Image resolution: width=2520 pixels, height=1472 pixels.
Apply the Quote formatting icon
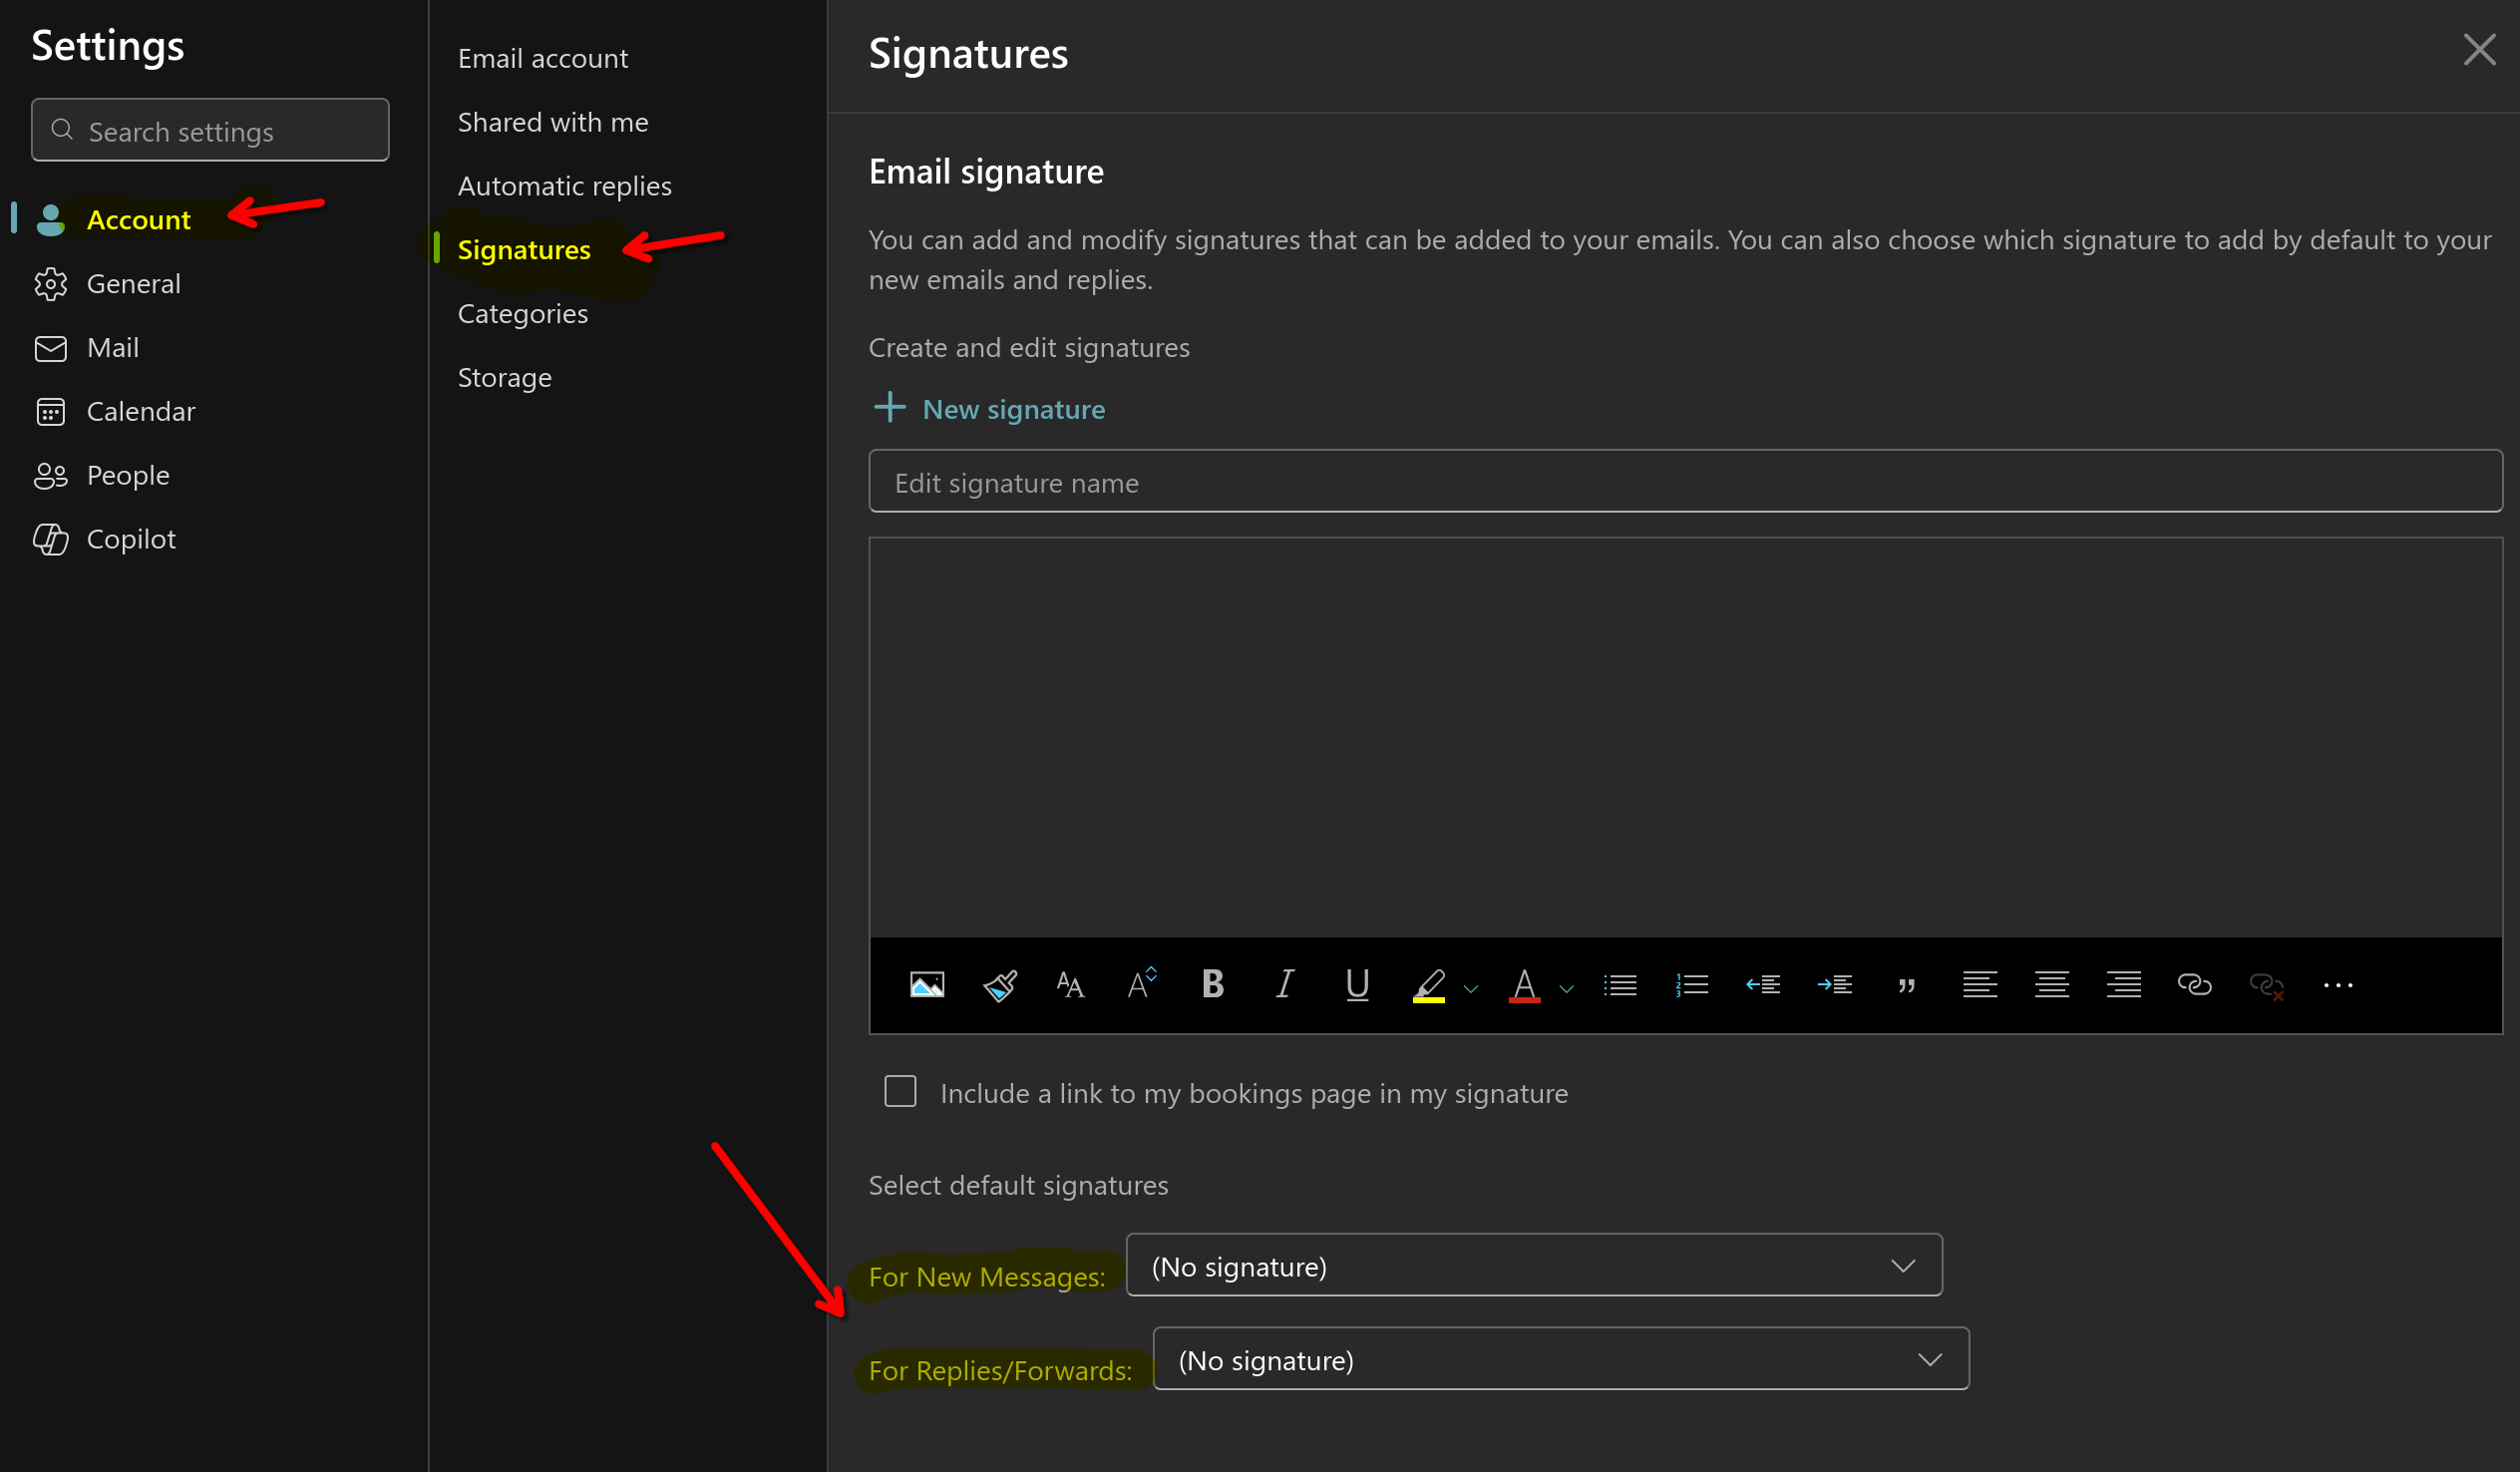[x=1906, y=985]
